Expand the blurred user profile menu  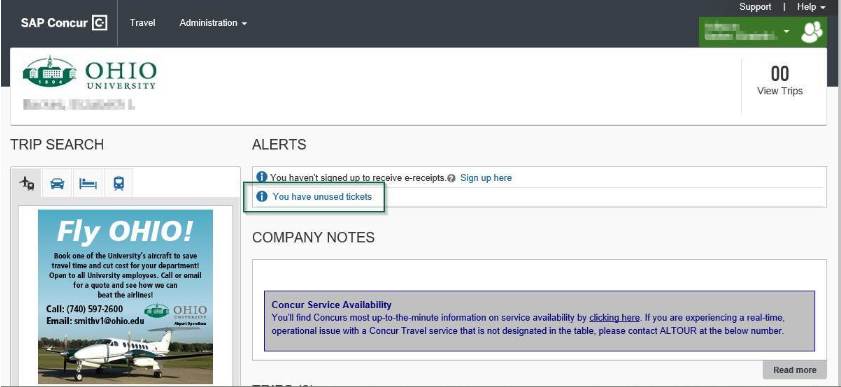[x=746, y=32]
